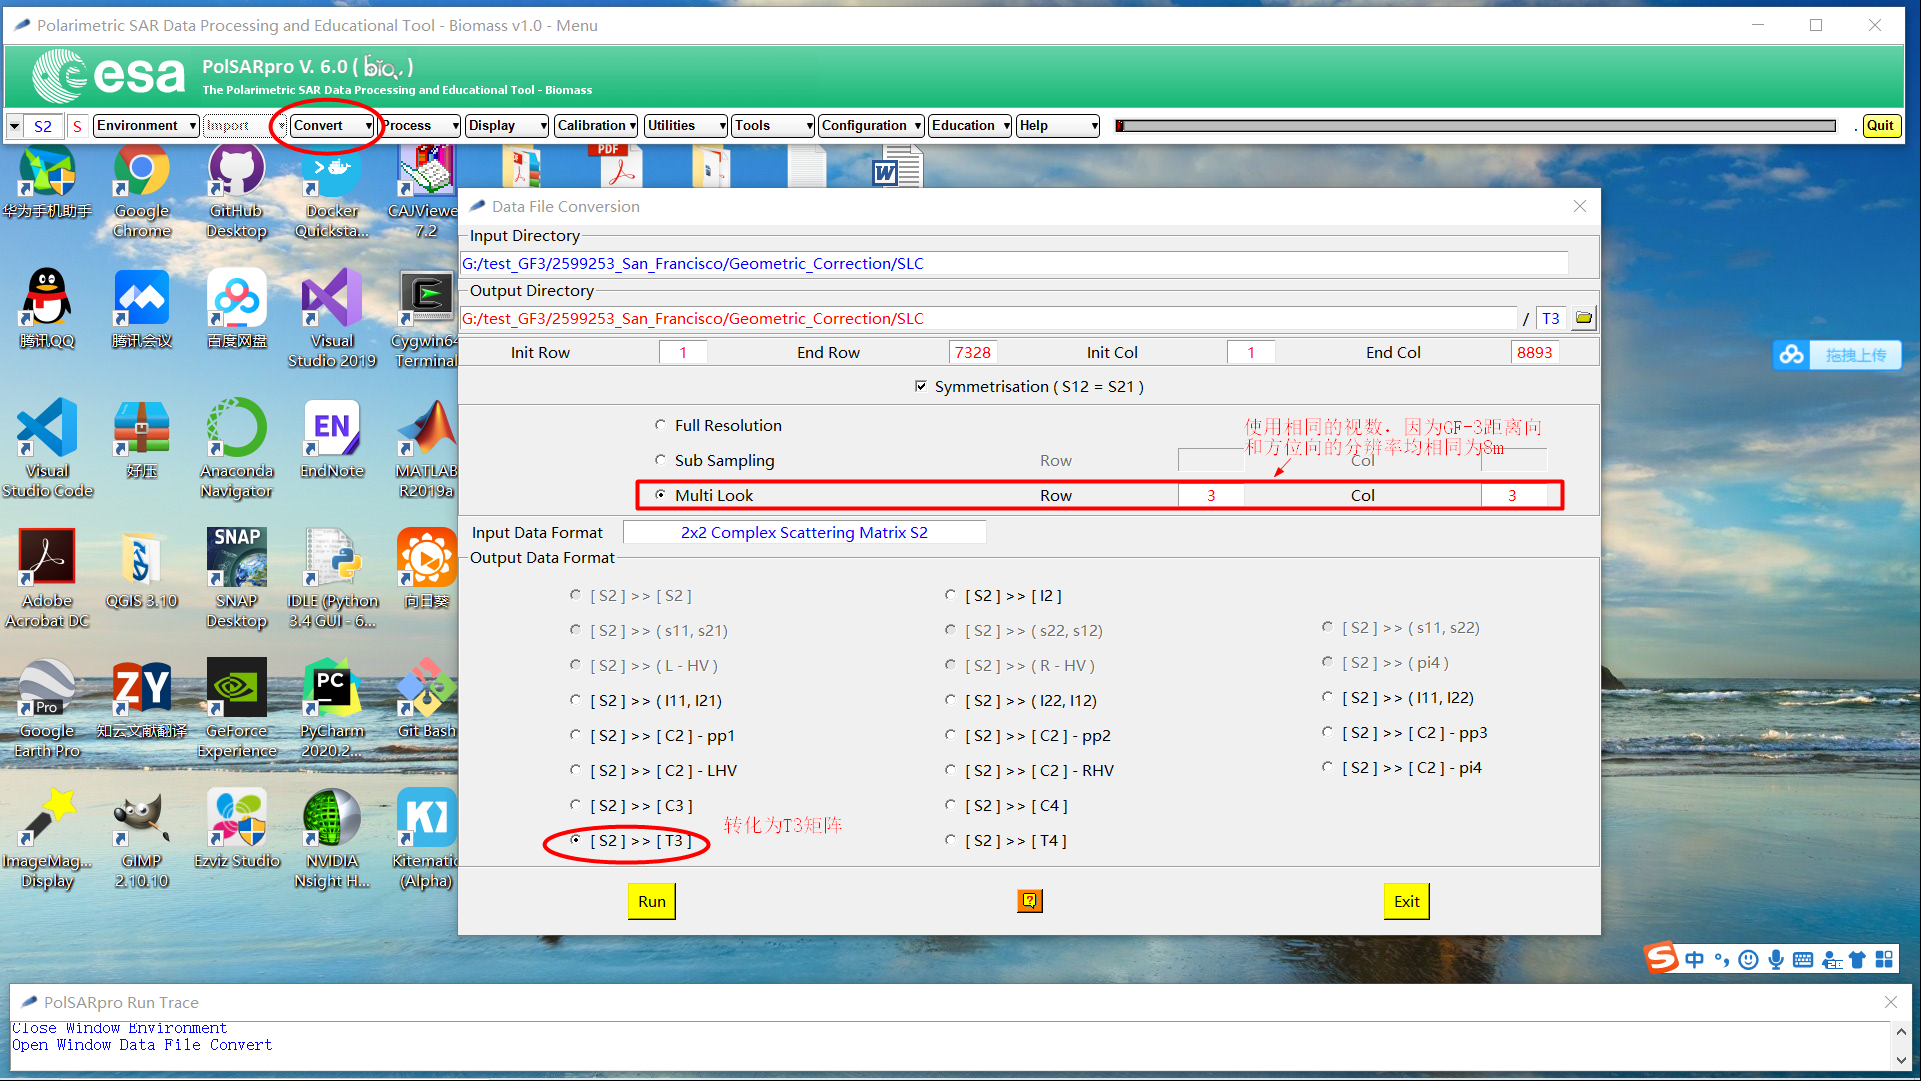Click the Run button
1921x1081 pixels.
click(650, 900)
